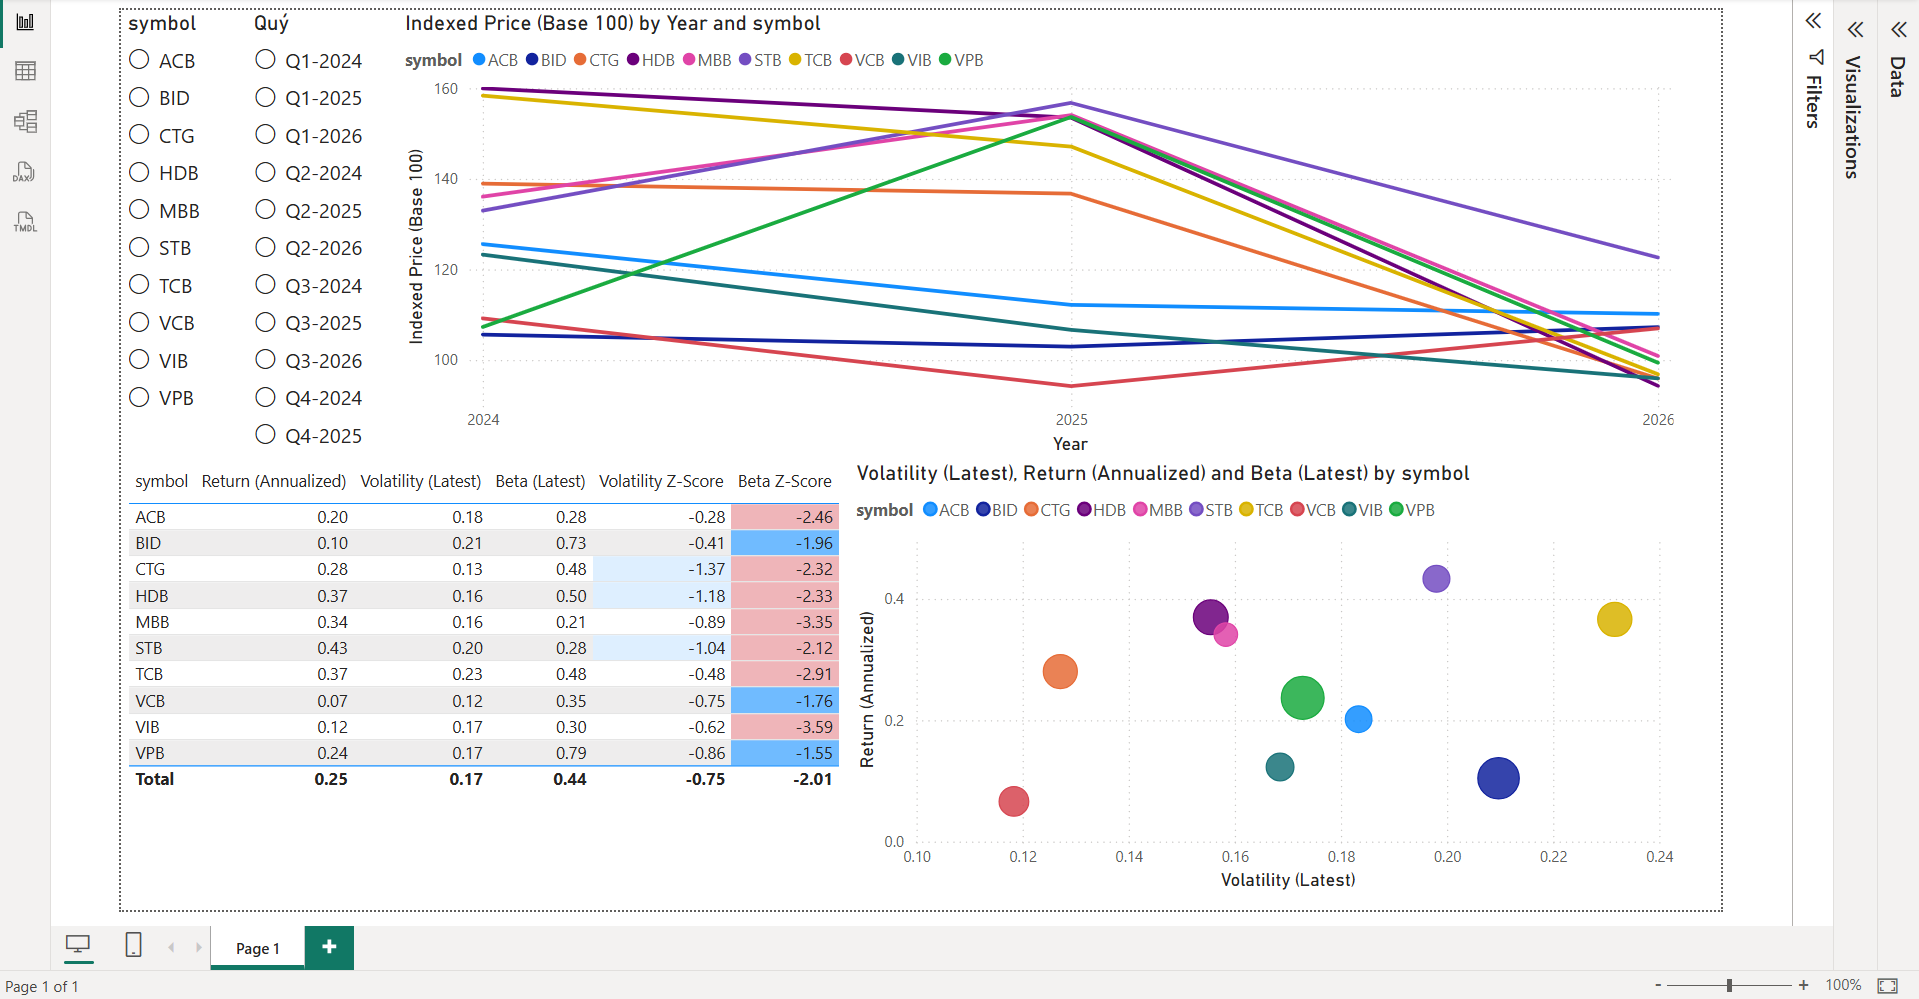Zoom out with minus button
Viewport: 1919px width, 999px height.
(1658, 985)
